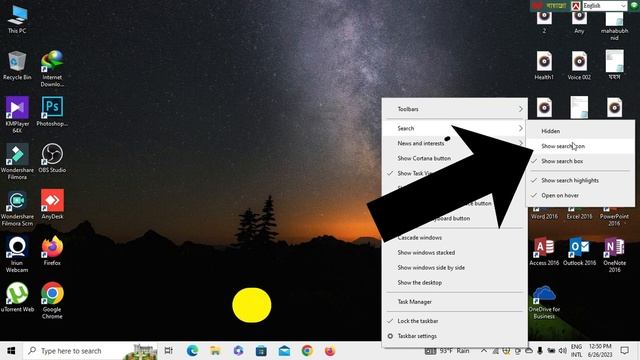Select the Voice 002 audio file
This screenshot has height=360, width=640.
[x=579, y=65]
